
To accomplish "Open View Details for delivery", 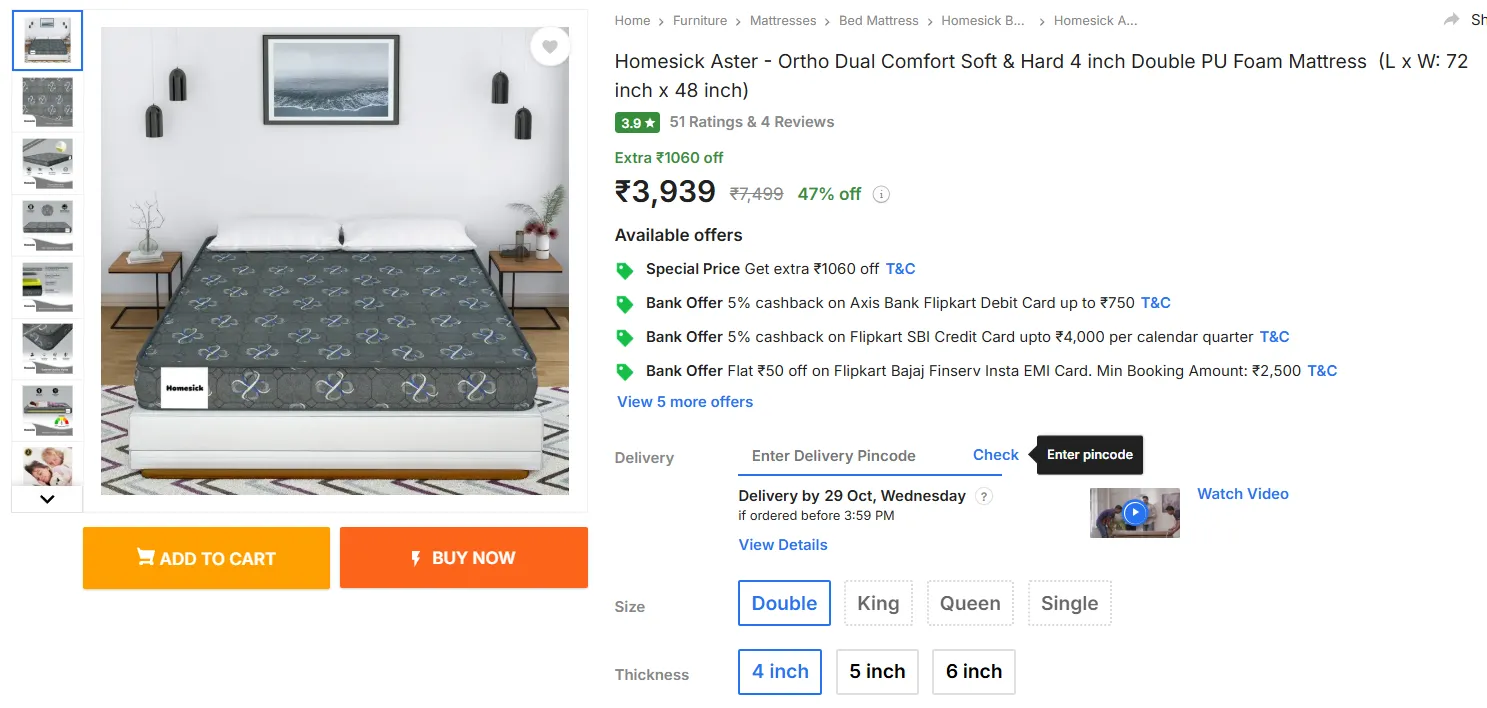I will pos(783,545).
